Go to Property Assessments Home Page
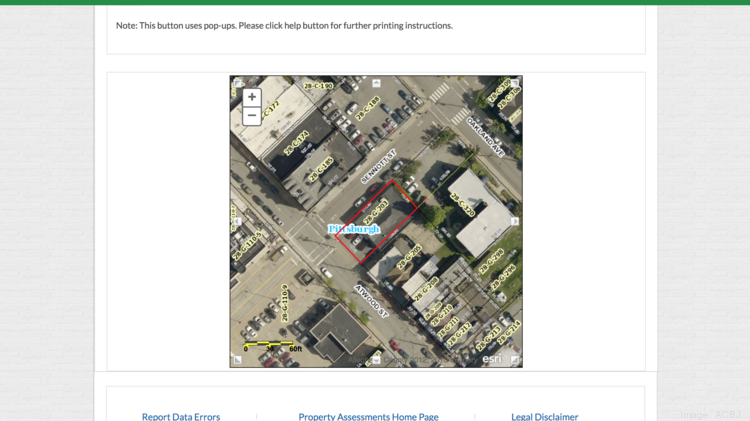The image size is (750, 421). point(368,416)
